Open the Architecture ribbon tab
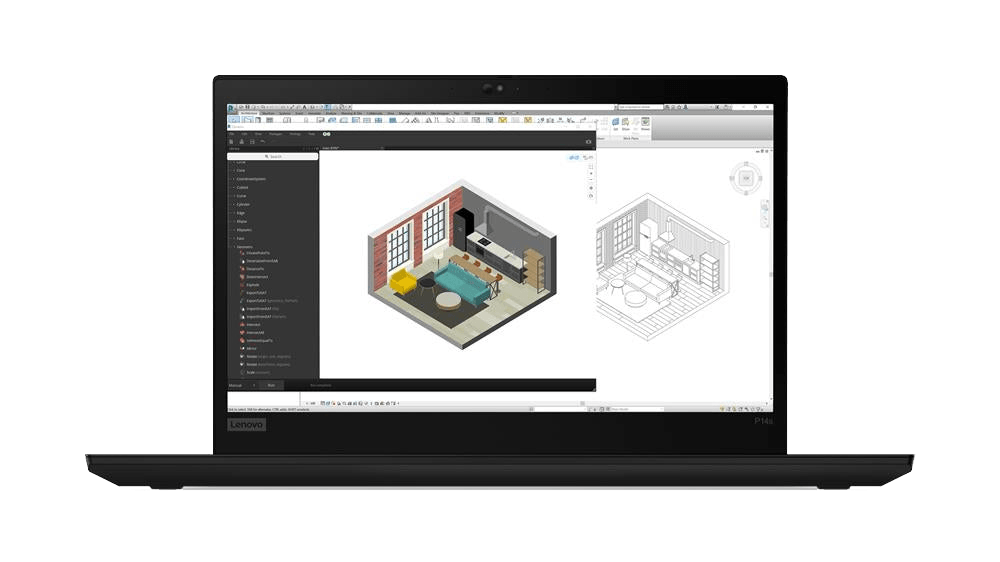This screenshot has width=1000, height=562. click(248, 114)
